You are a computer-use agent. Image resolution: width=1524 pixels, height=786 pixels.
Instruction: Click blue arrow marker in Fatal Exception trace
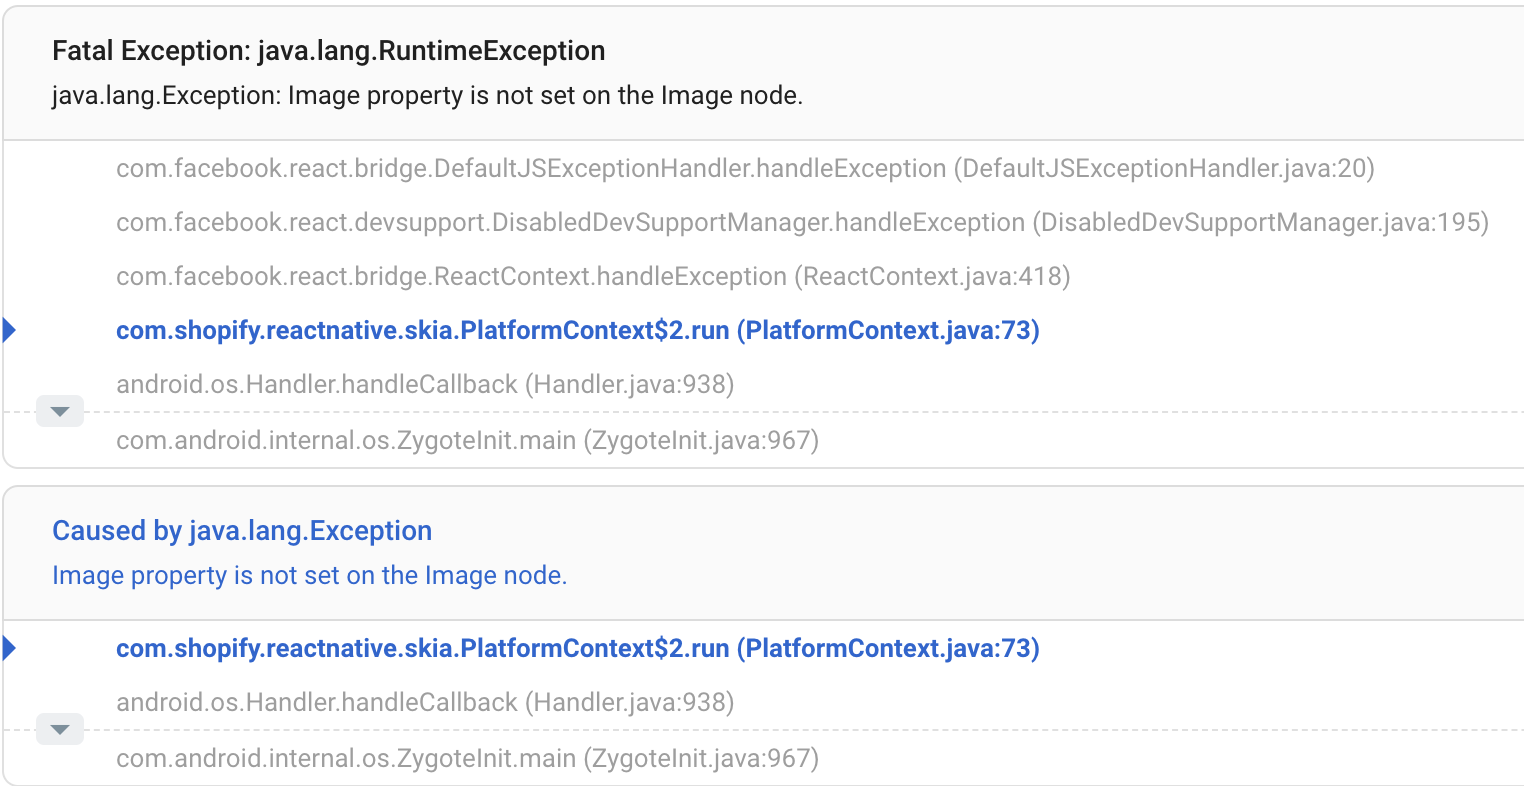pyautogui.click(x=10, y=330)
